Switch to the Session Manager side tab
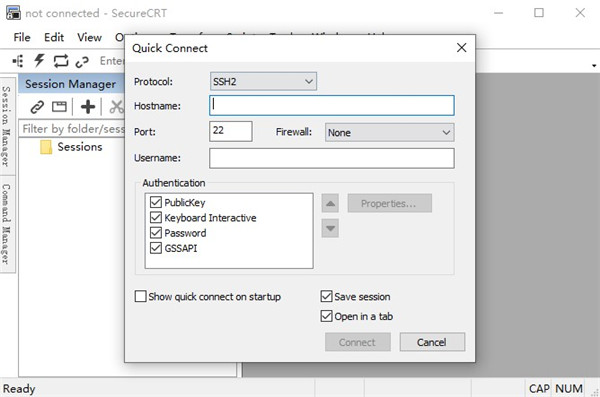Image resolution: width=600 pixels, height=397 pixels. tap(7, 126)
